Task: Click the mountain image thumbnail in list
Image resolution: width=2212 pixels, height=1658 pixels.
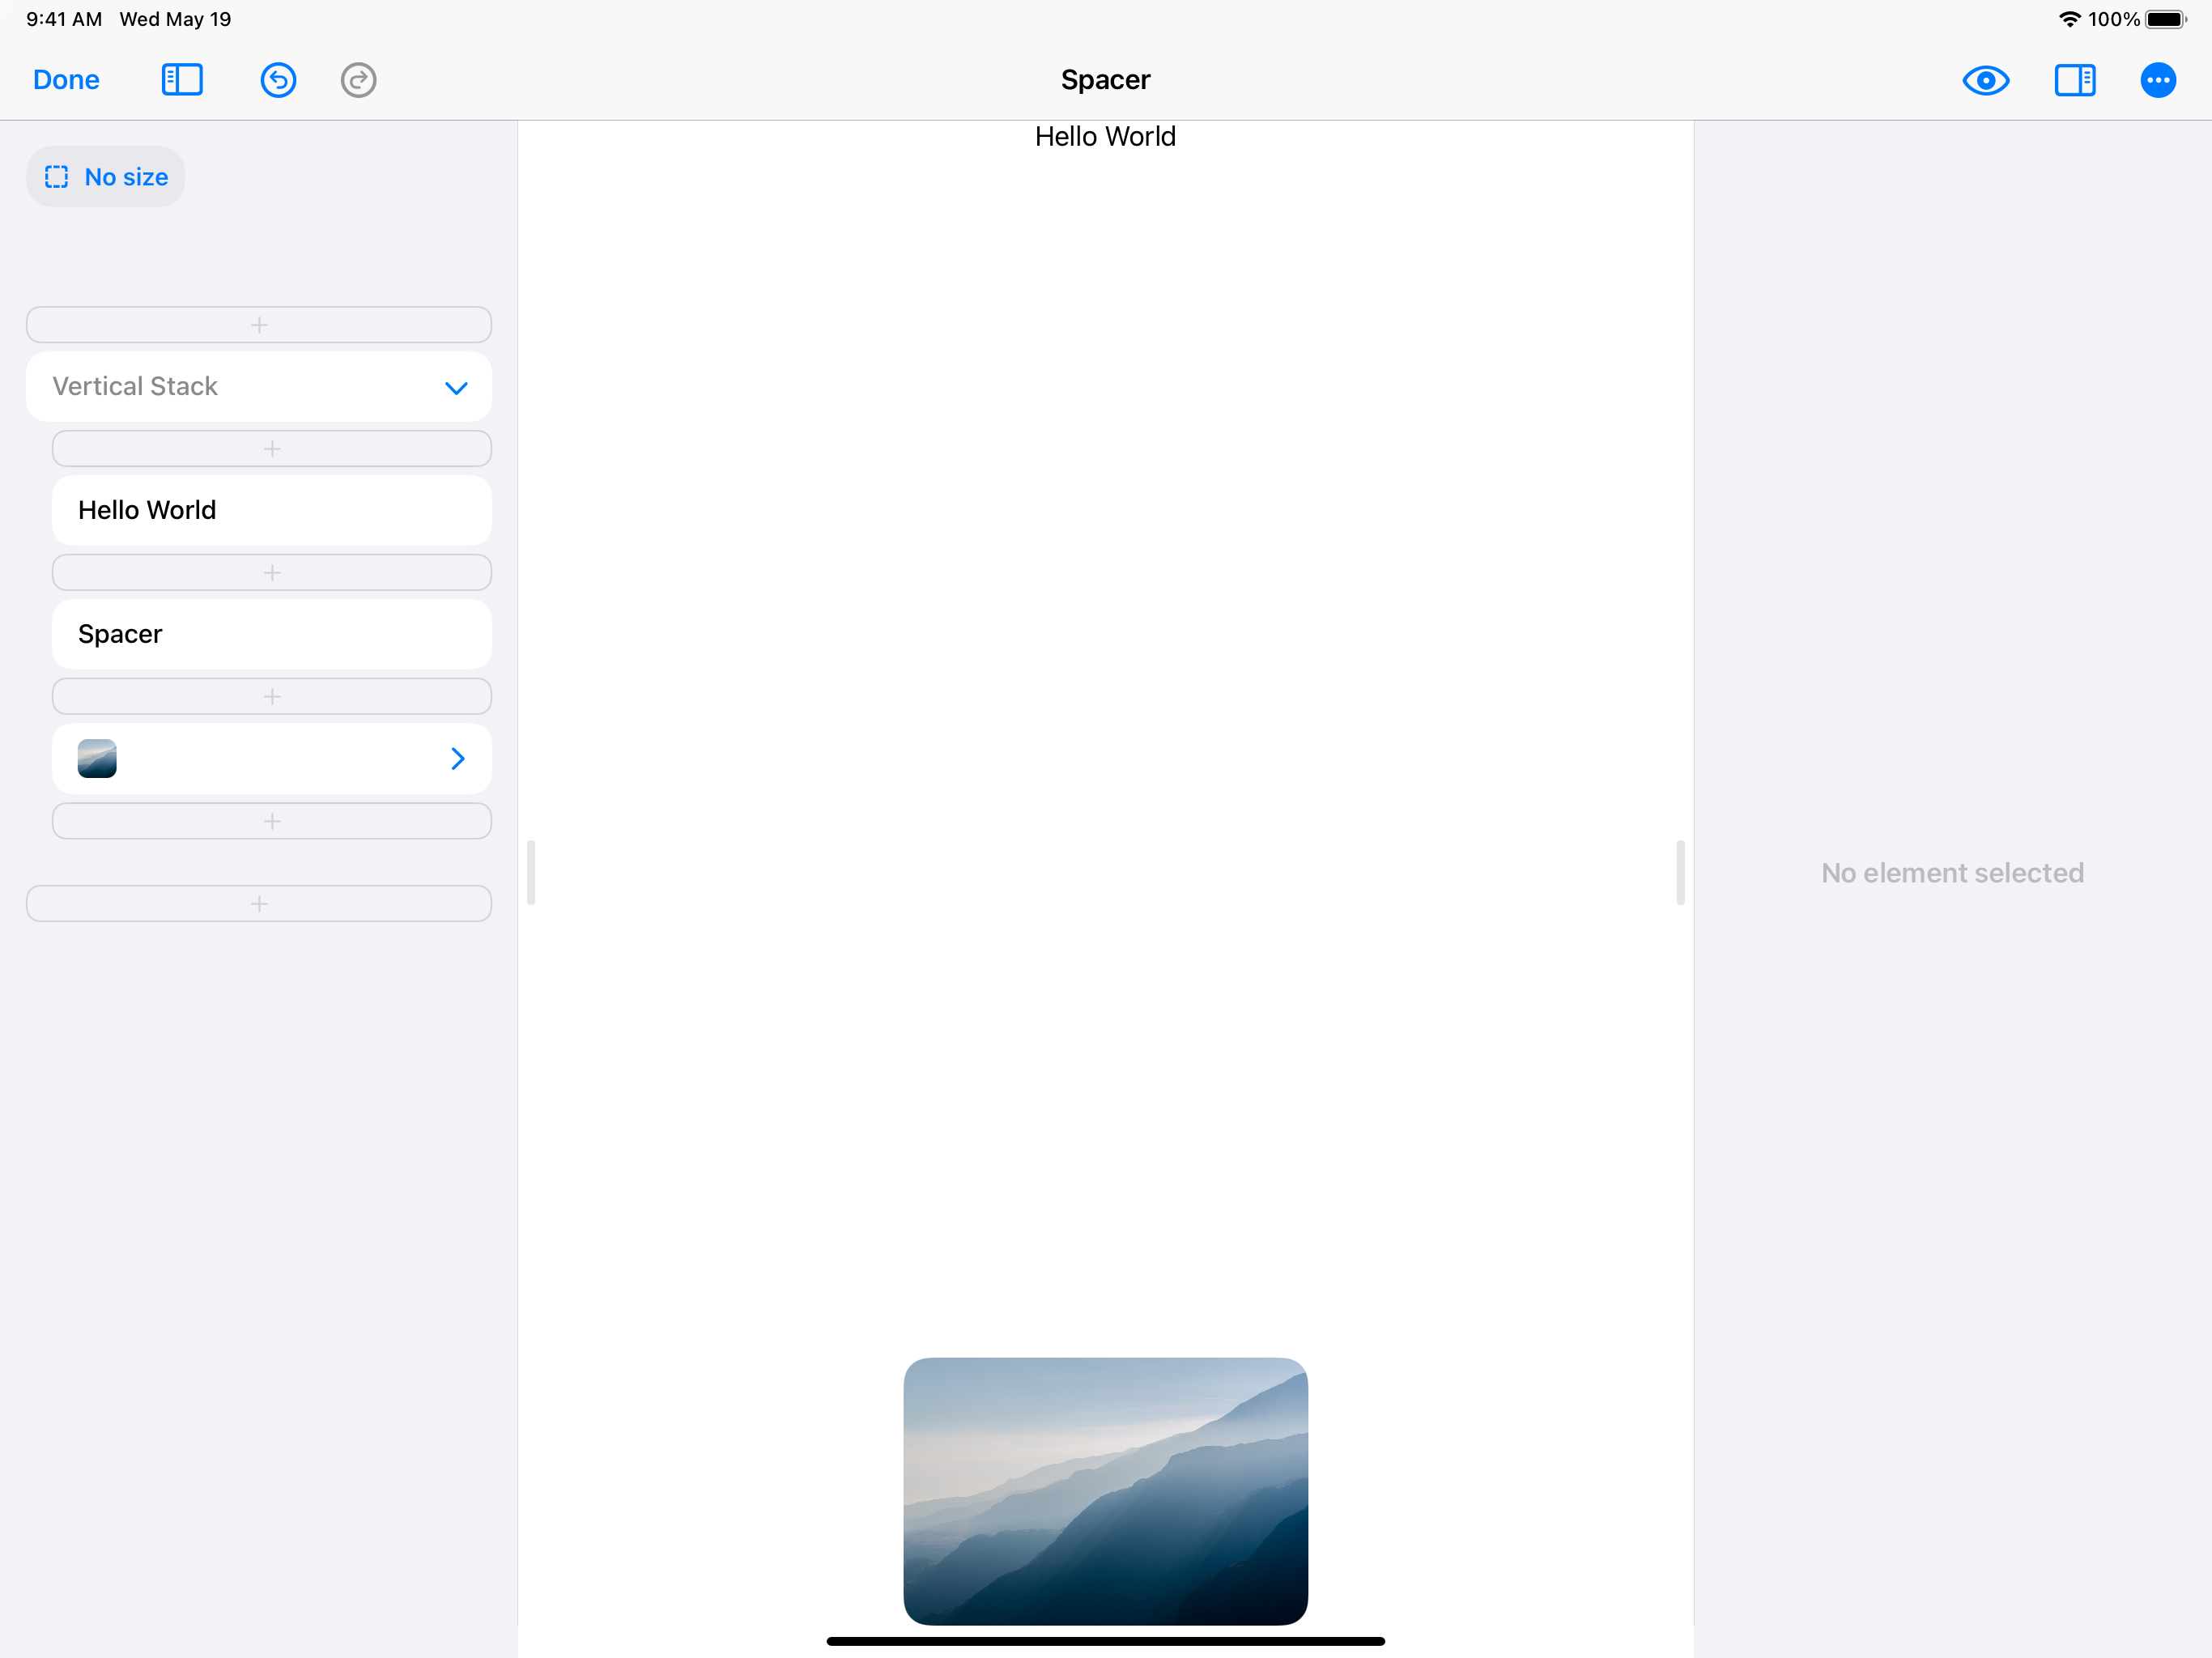Action: click(x=97, y=759)
